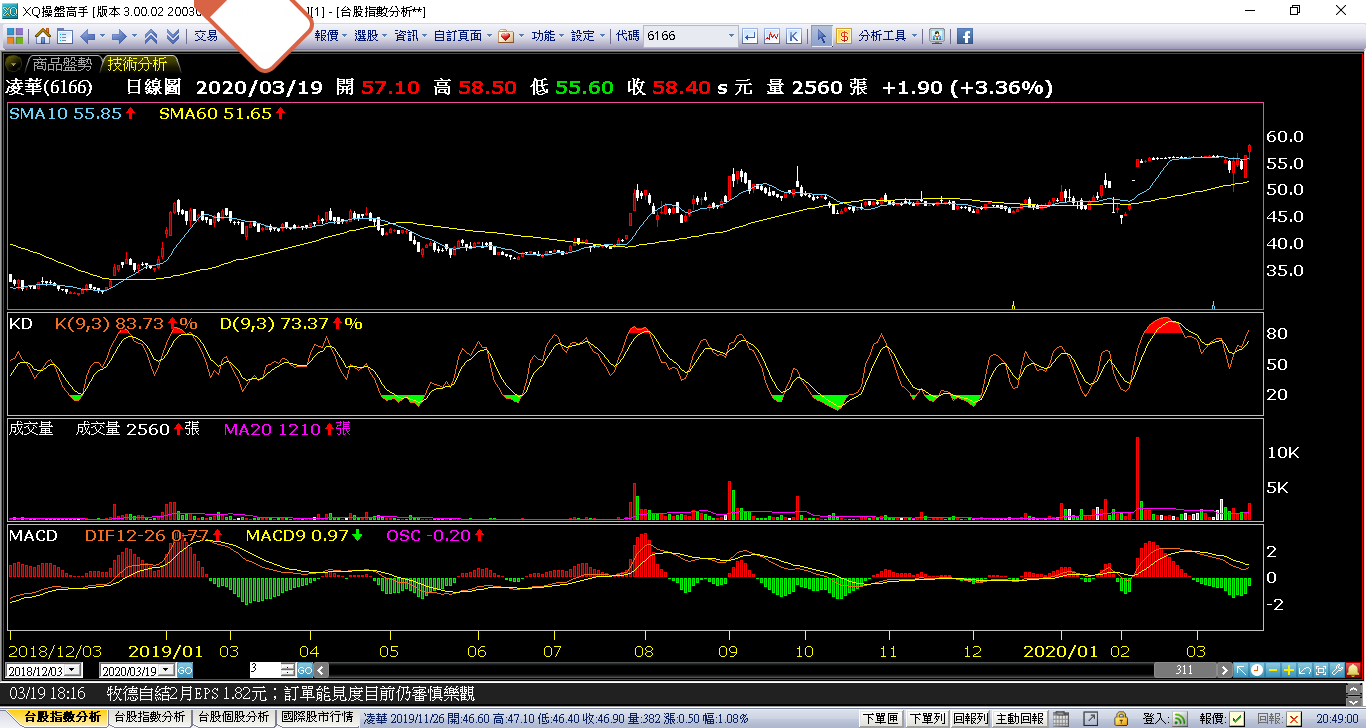Viewport: 1366px width, 728px height.
Task: Click the yellow plus zoom-in icon
Action: (1289, 670)
